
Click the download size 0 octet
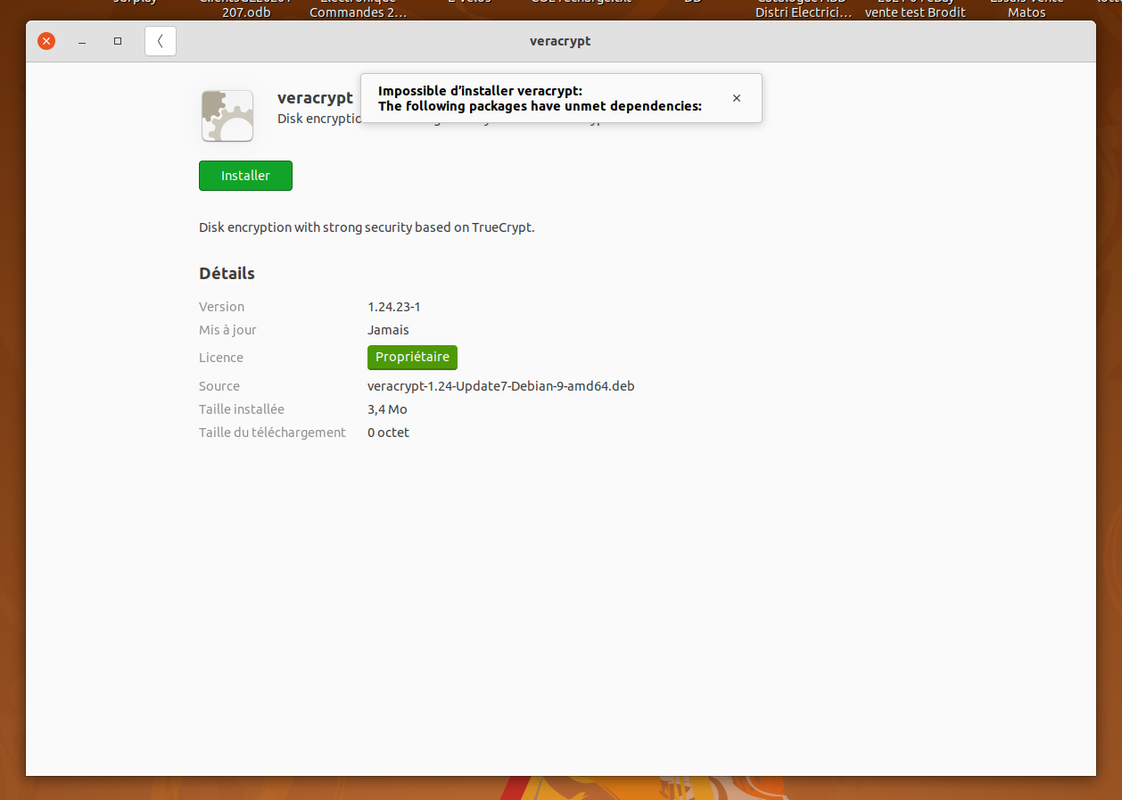pos(388,432)
